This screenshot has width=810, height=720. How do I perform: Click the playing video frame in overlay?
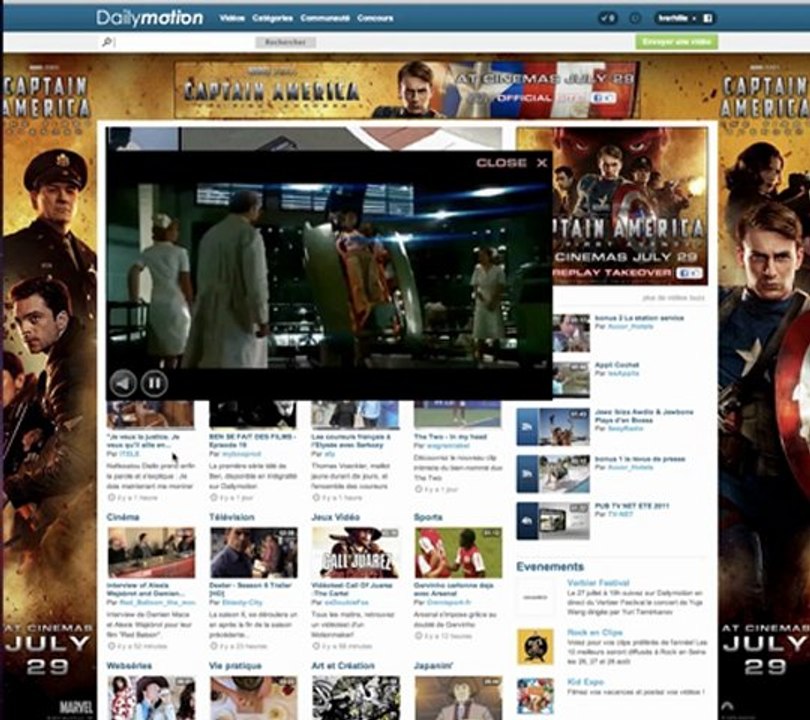[x=329, y=275]
